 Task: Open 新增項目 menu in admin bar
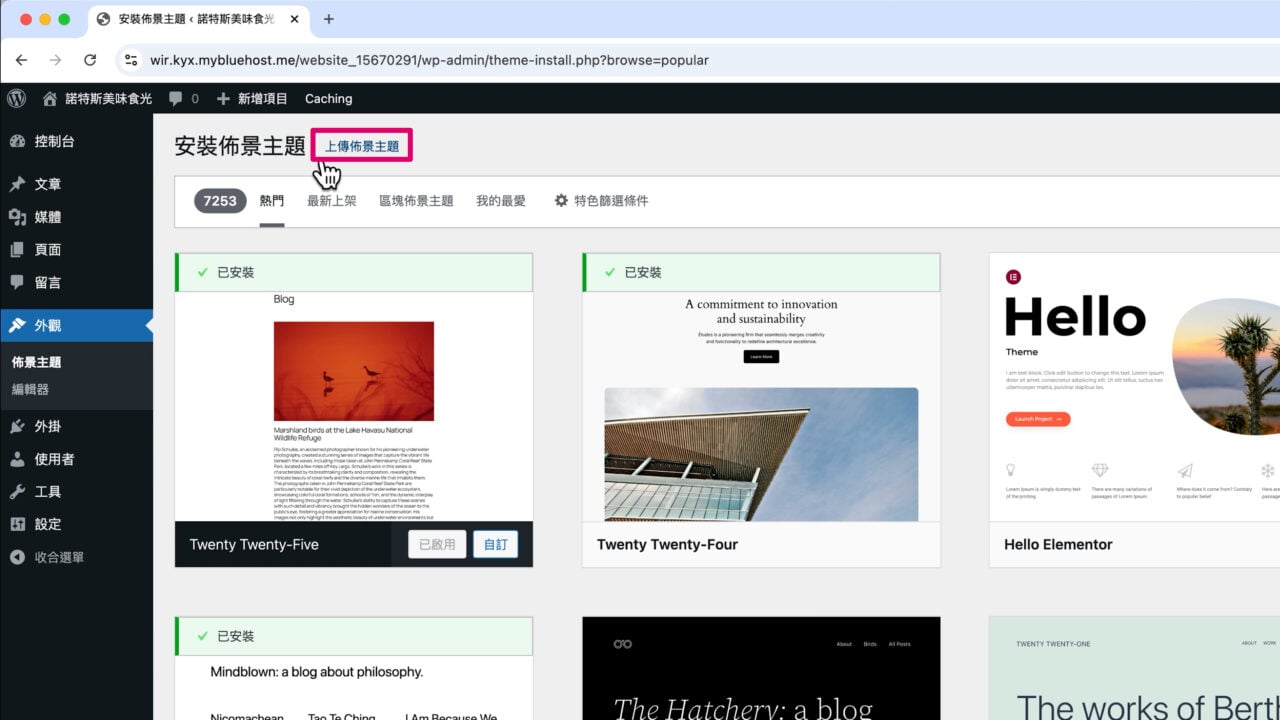[252, 98]
